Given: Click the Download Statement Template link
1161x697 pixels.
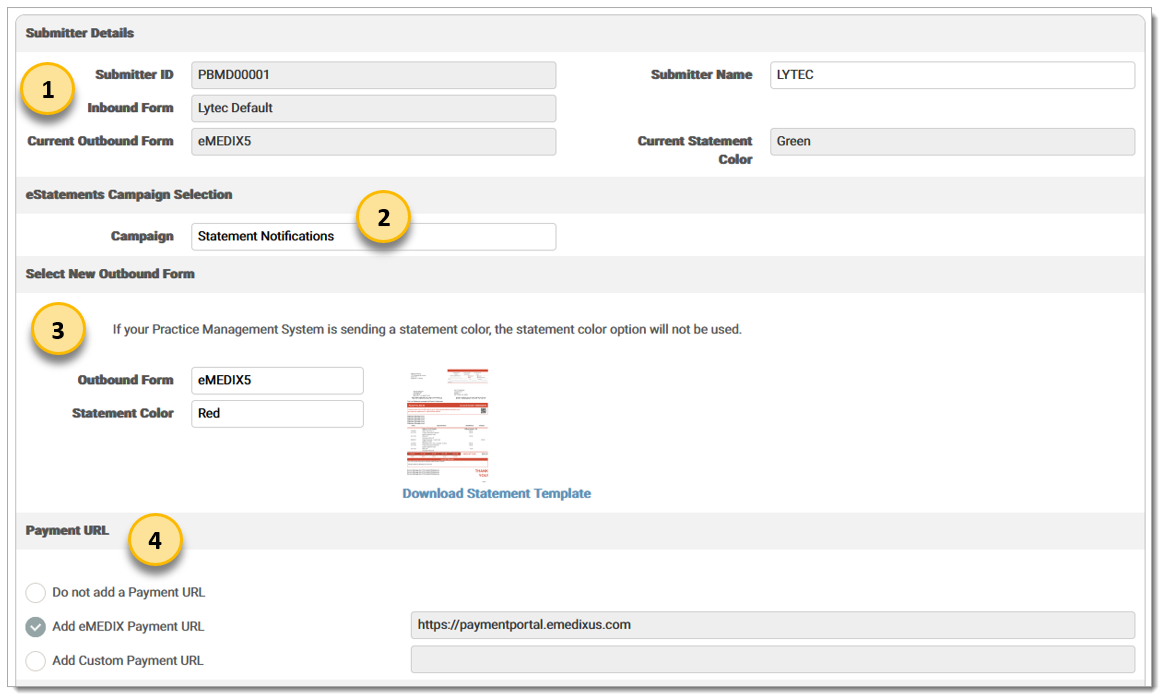Looking at the screenshot, I should pyautogui.click(x=496, y=494).
